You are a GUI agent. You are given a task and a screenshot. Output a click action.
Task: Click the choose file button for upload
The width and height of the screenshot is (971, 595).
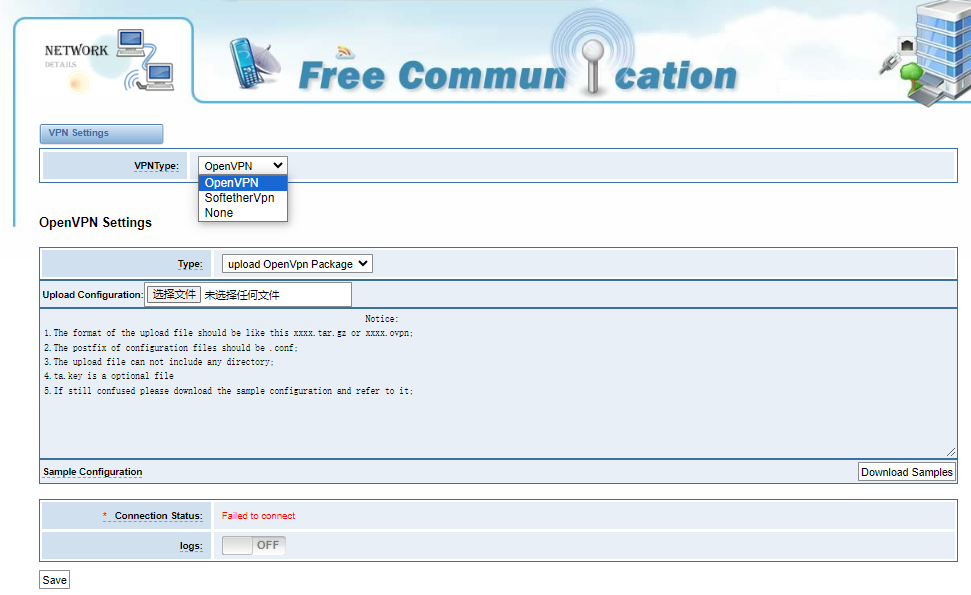click(x=173, y=294)
